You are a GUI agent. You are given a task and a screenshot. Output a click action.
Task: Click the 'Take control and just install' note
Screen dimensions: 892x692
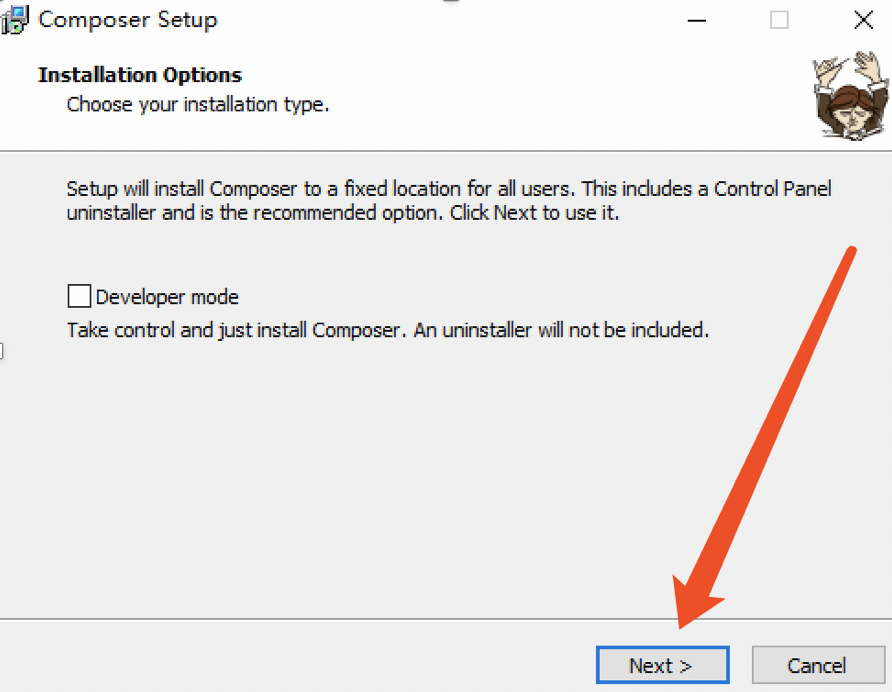coord(388,330)
